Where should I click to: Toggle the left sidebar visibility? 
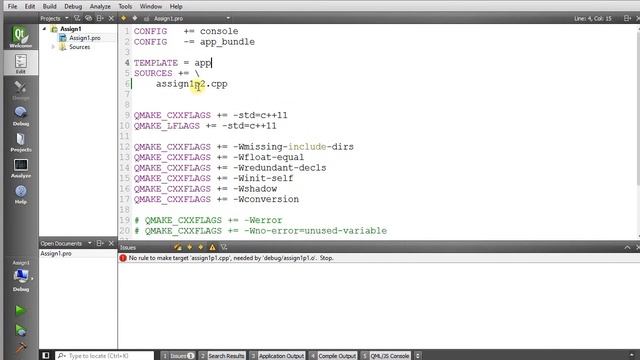pos(46,356)
